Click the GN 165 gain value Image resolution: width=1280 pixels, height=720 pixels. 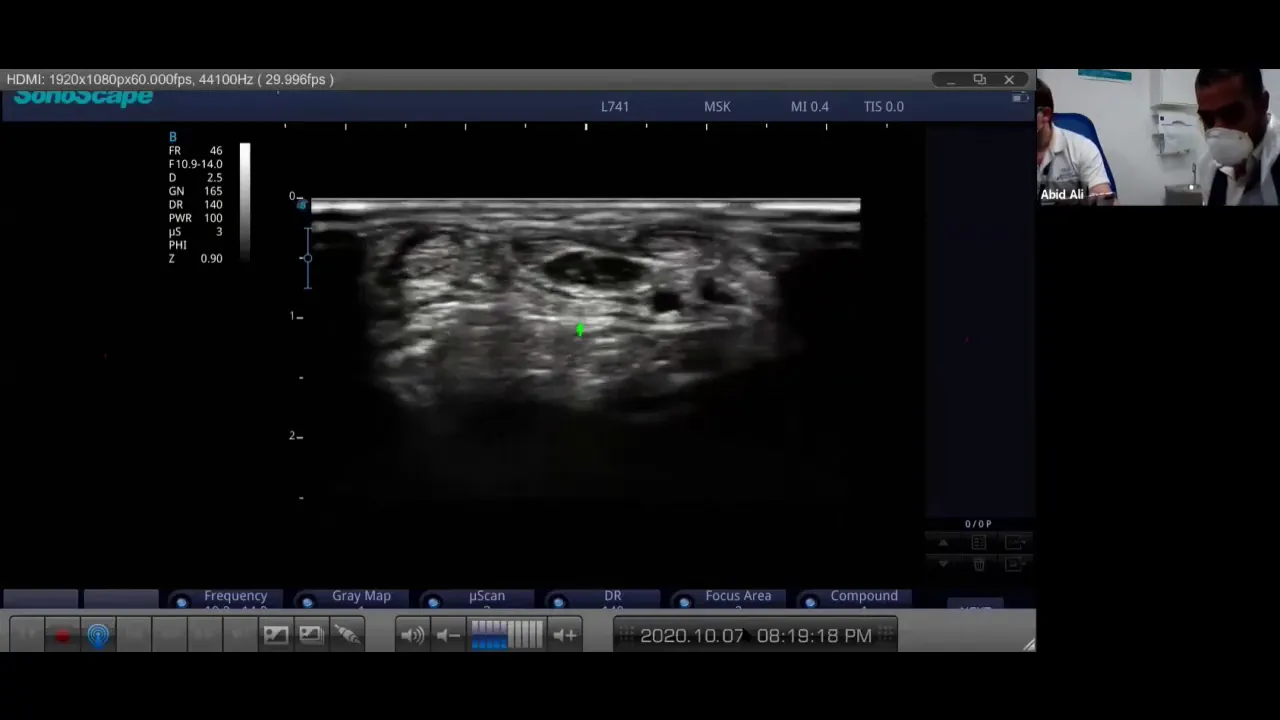tap(196, 191)
